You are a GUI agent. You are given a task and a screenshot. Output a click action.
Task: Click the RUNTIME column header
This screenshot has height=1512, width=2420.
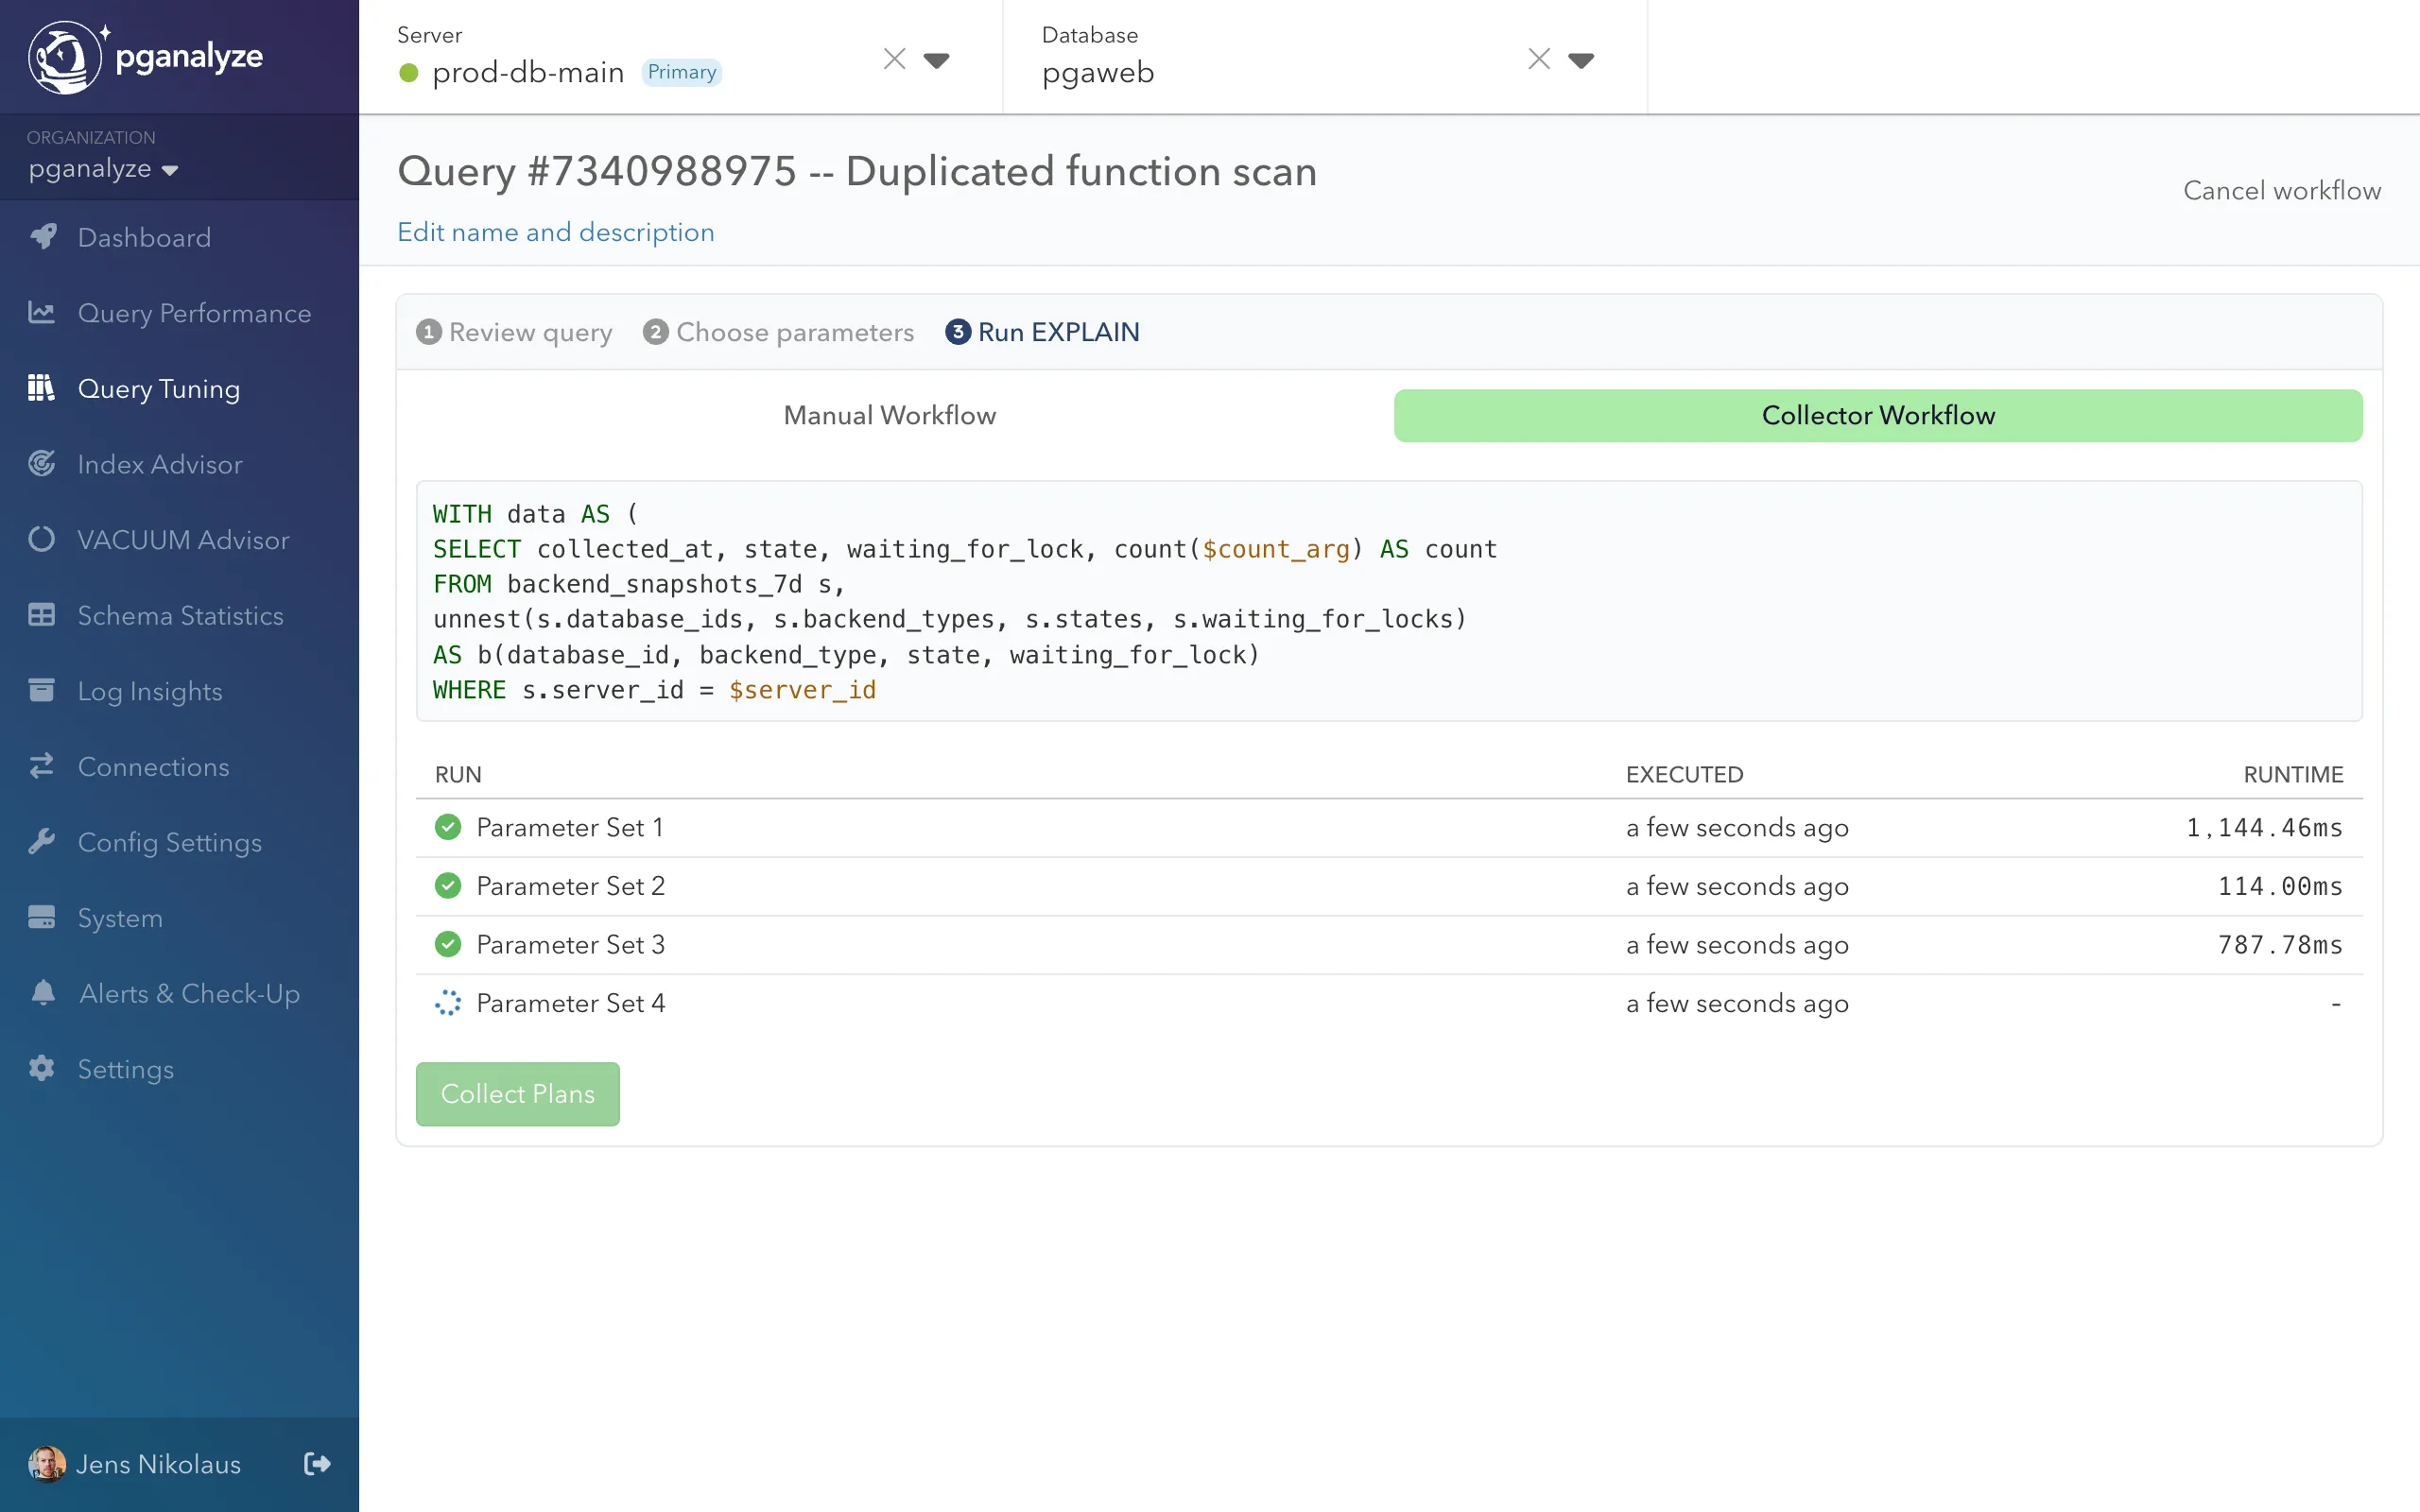(2293, 774)
